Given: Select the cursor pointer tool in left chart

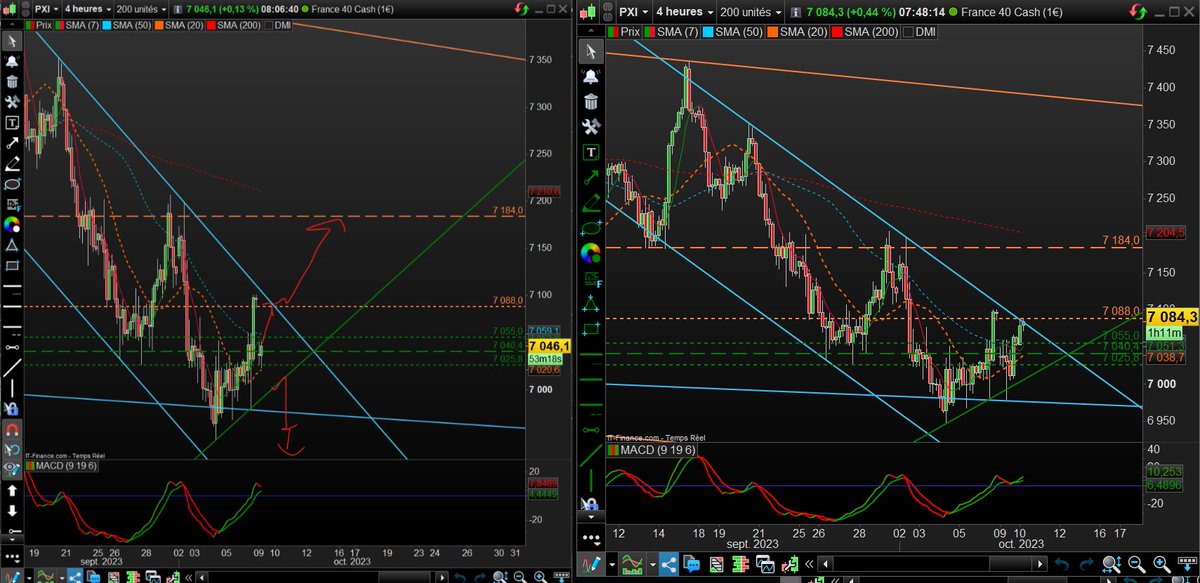Looking at the screenshot, I should click(12, 41).
